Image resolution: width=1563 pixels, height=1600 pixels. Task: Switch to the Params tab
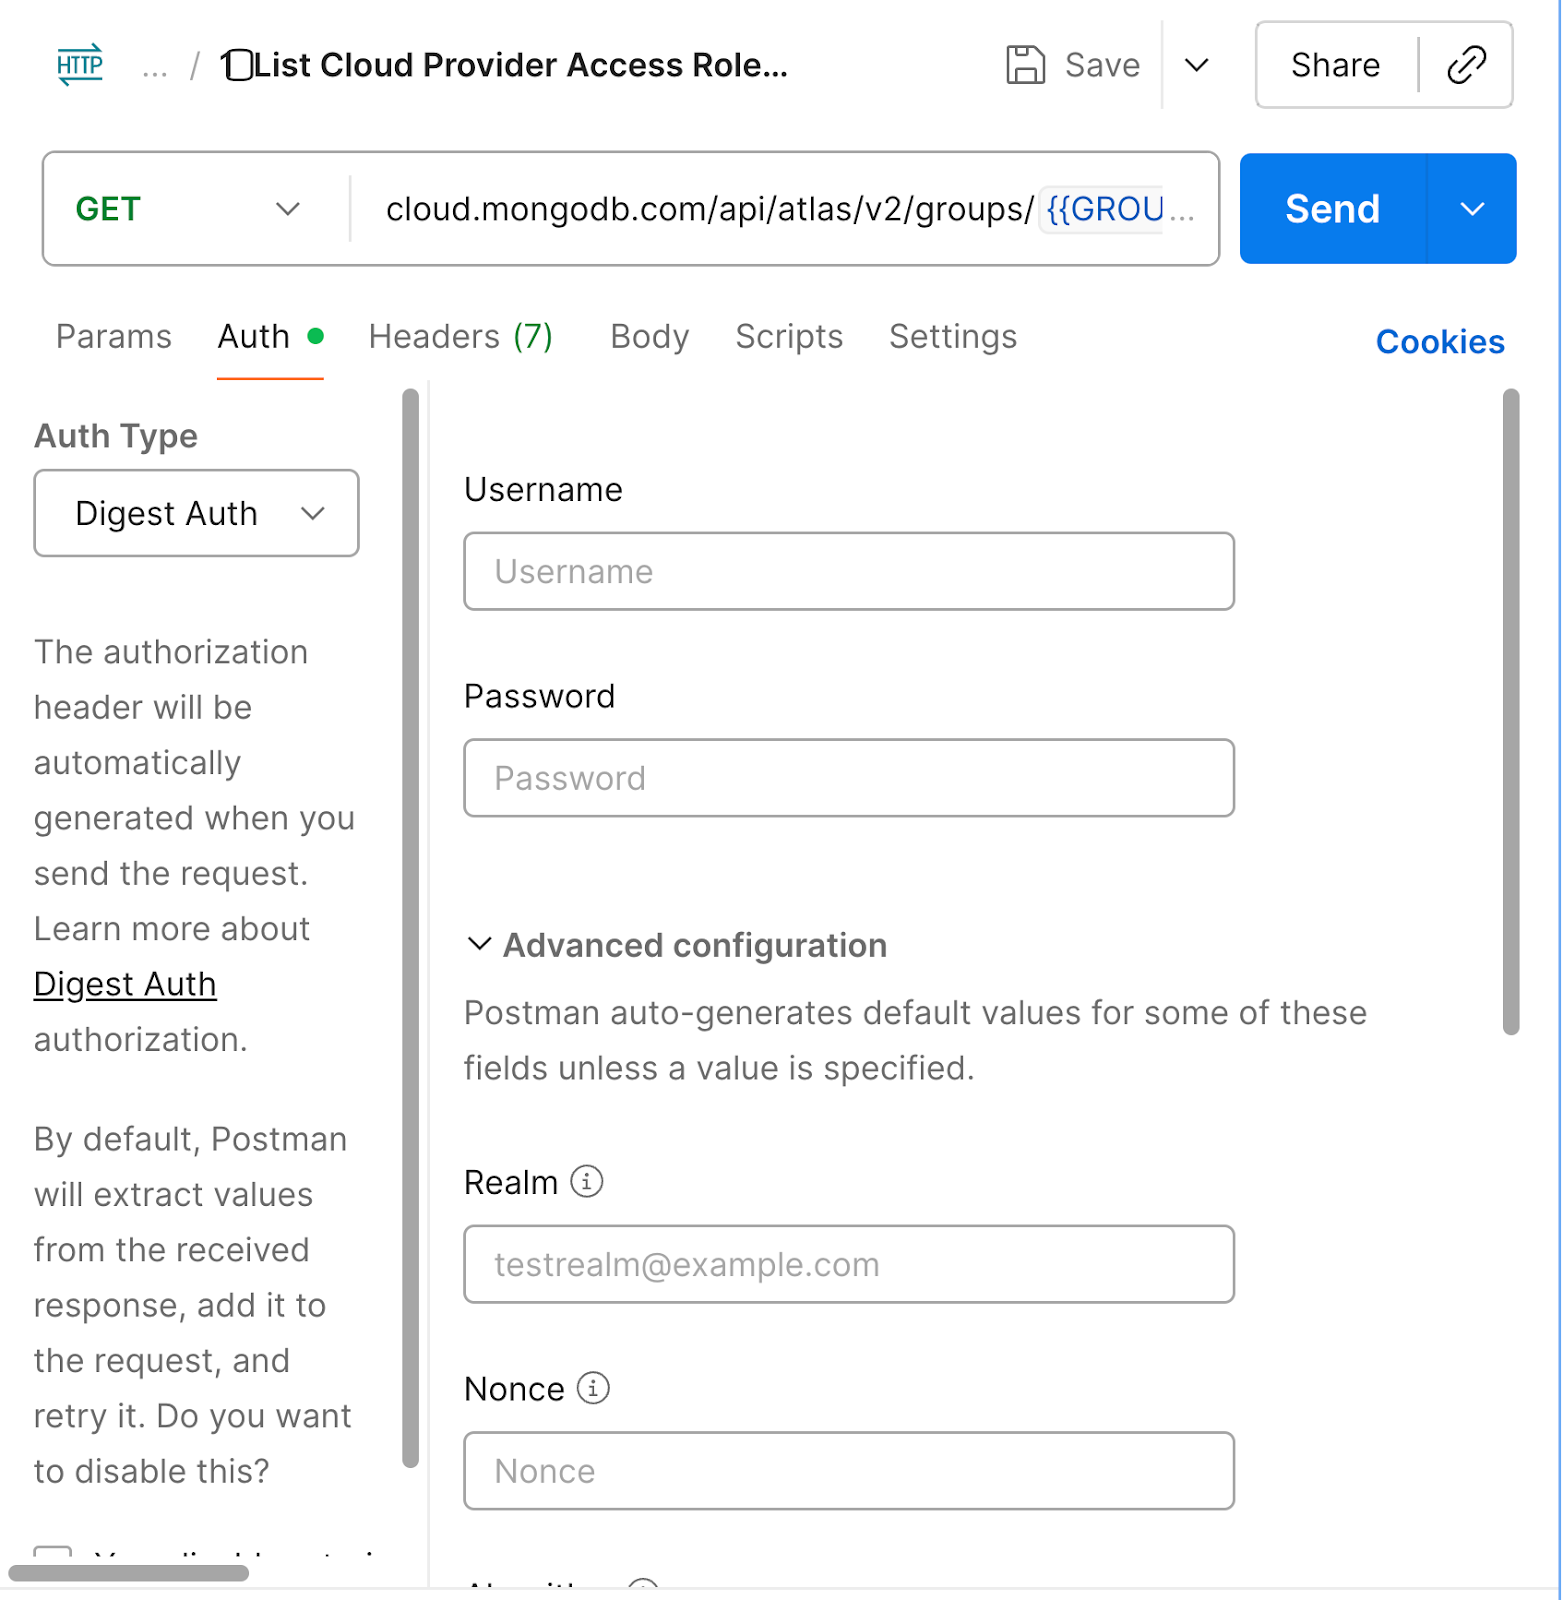114,337
